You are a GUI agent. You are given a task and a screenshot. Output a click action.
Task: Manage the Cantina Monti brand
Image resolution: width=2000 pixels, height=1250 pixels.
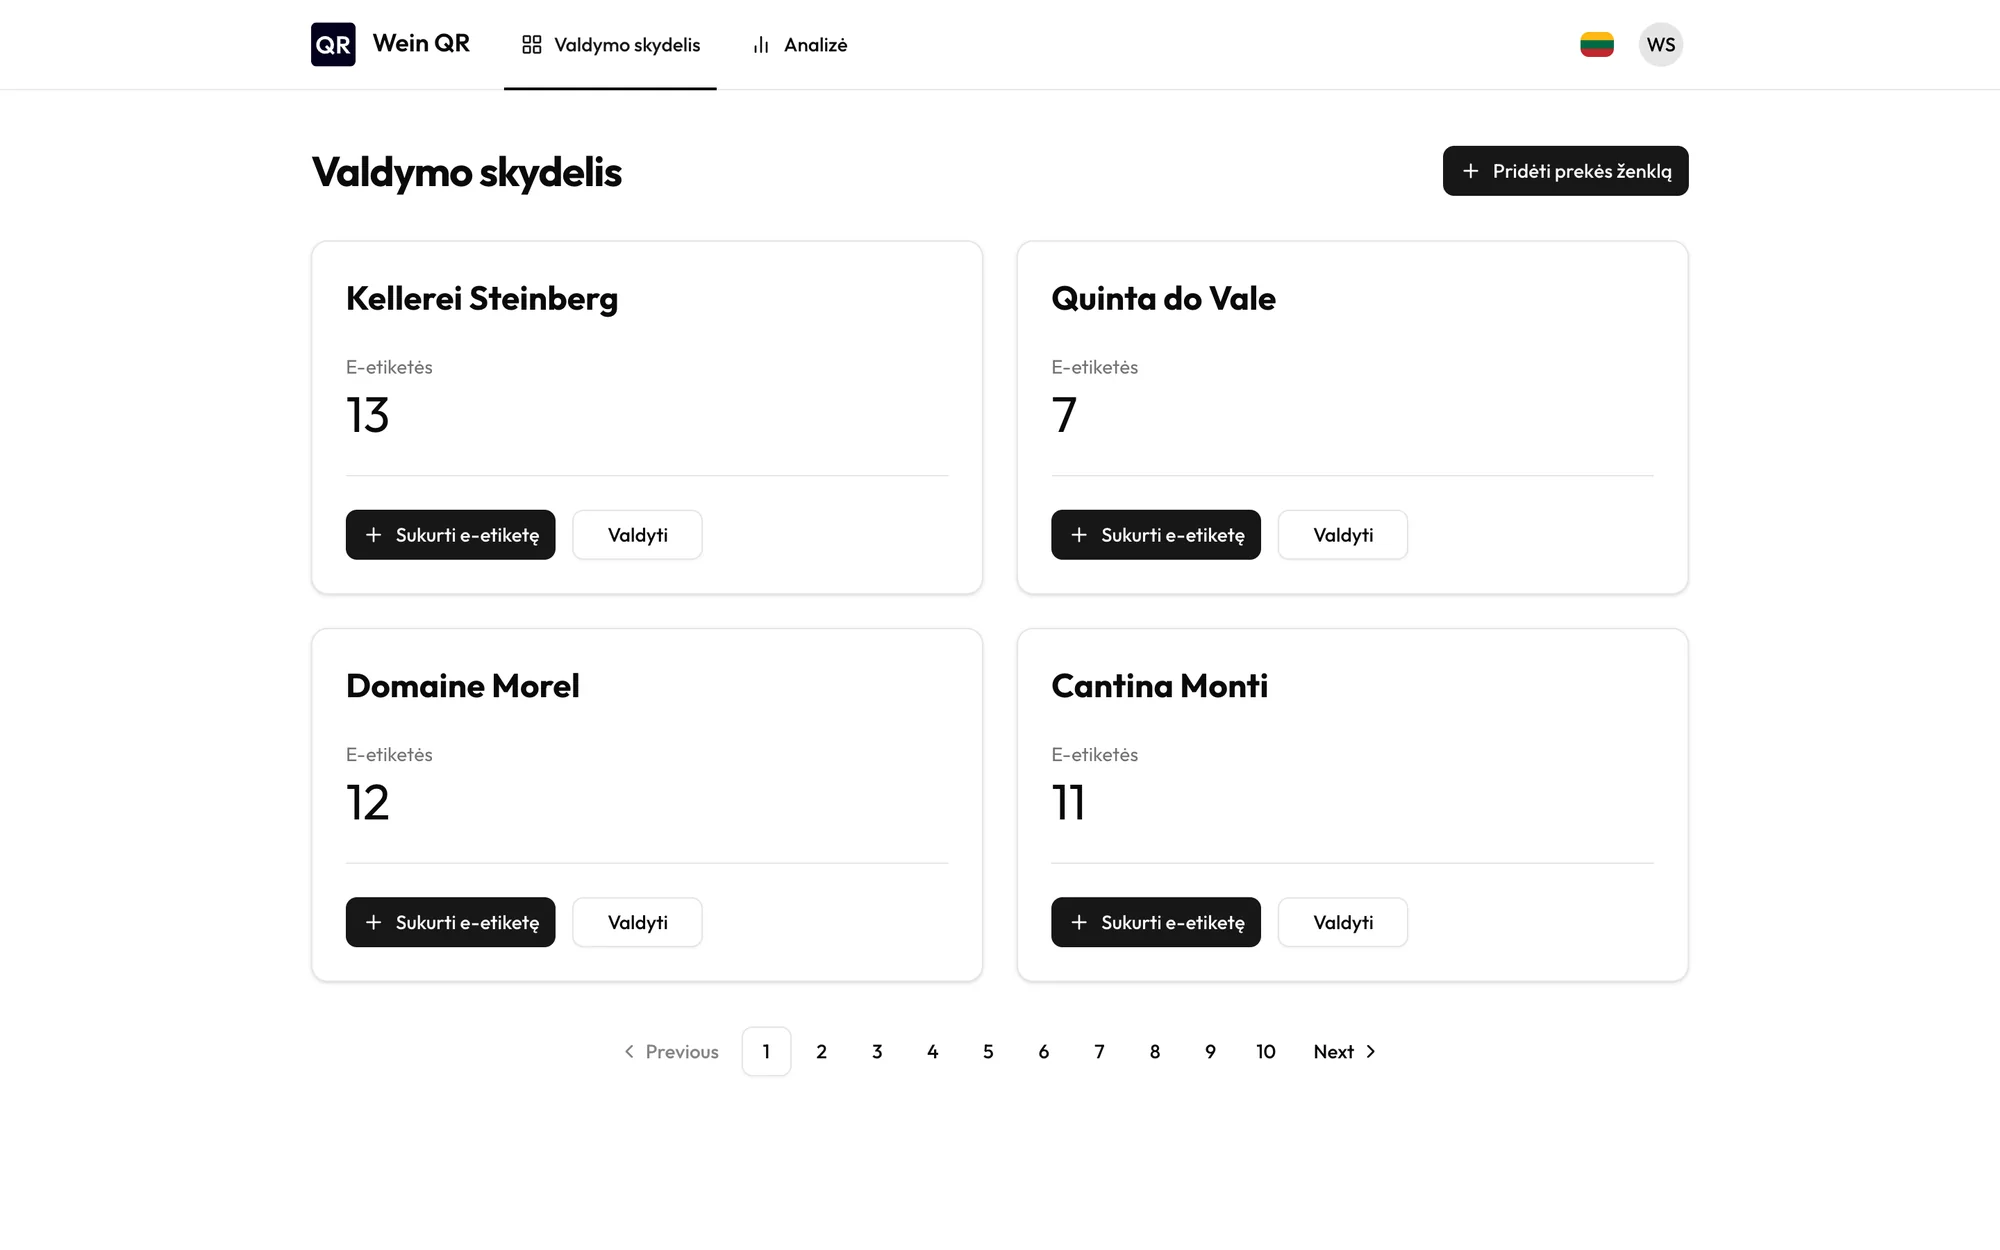1343,922
